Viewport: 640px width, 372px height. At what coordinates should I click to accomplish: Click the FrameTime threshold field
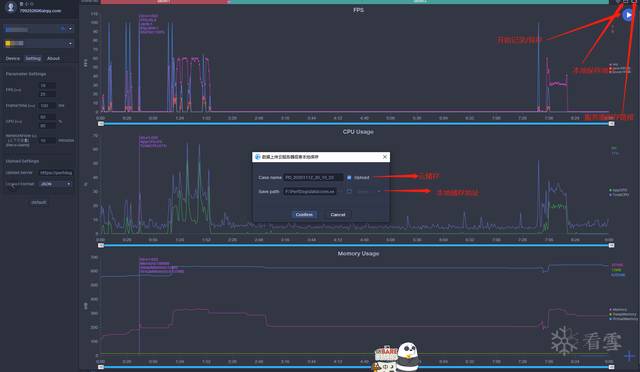click(x=47, y=105)
